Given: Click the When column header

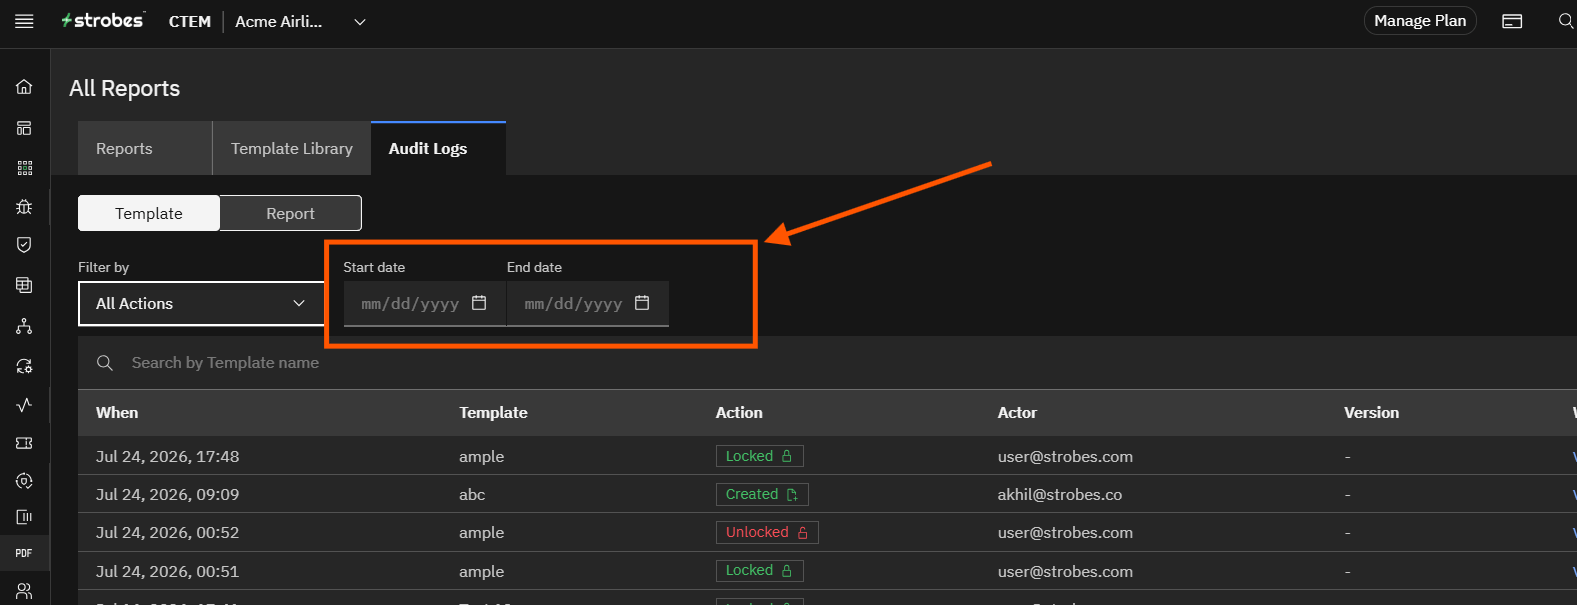Looking at the screenshot, I should click(x=117, y=413).
